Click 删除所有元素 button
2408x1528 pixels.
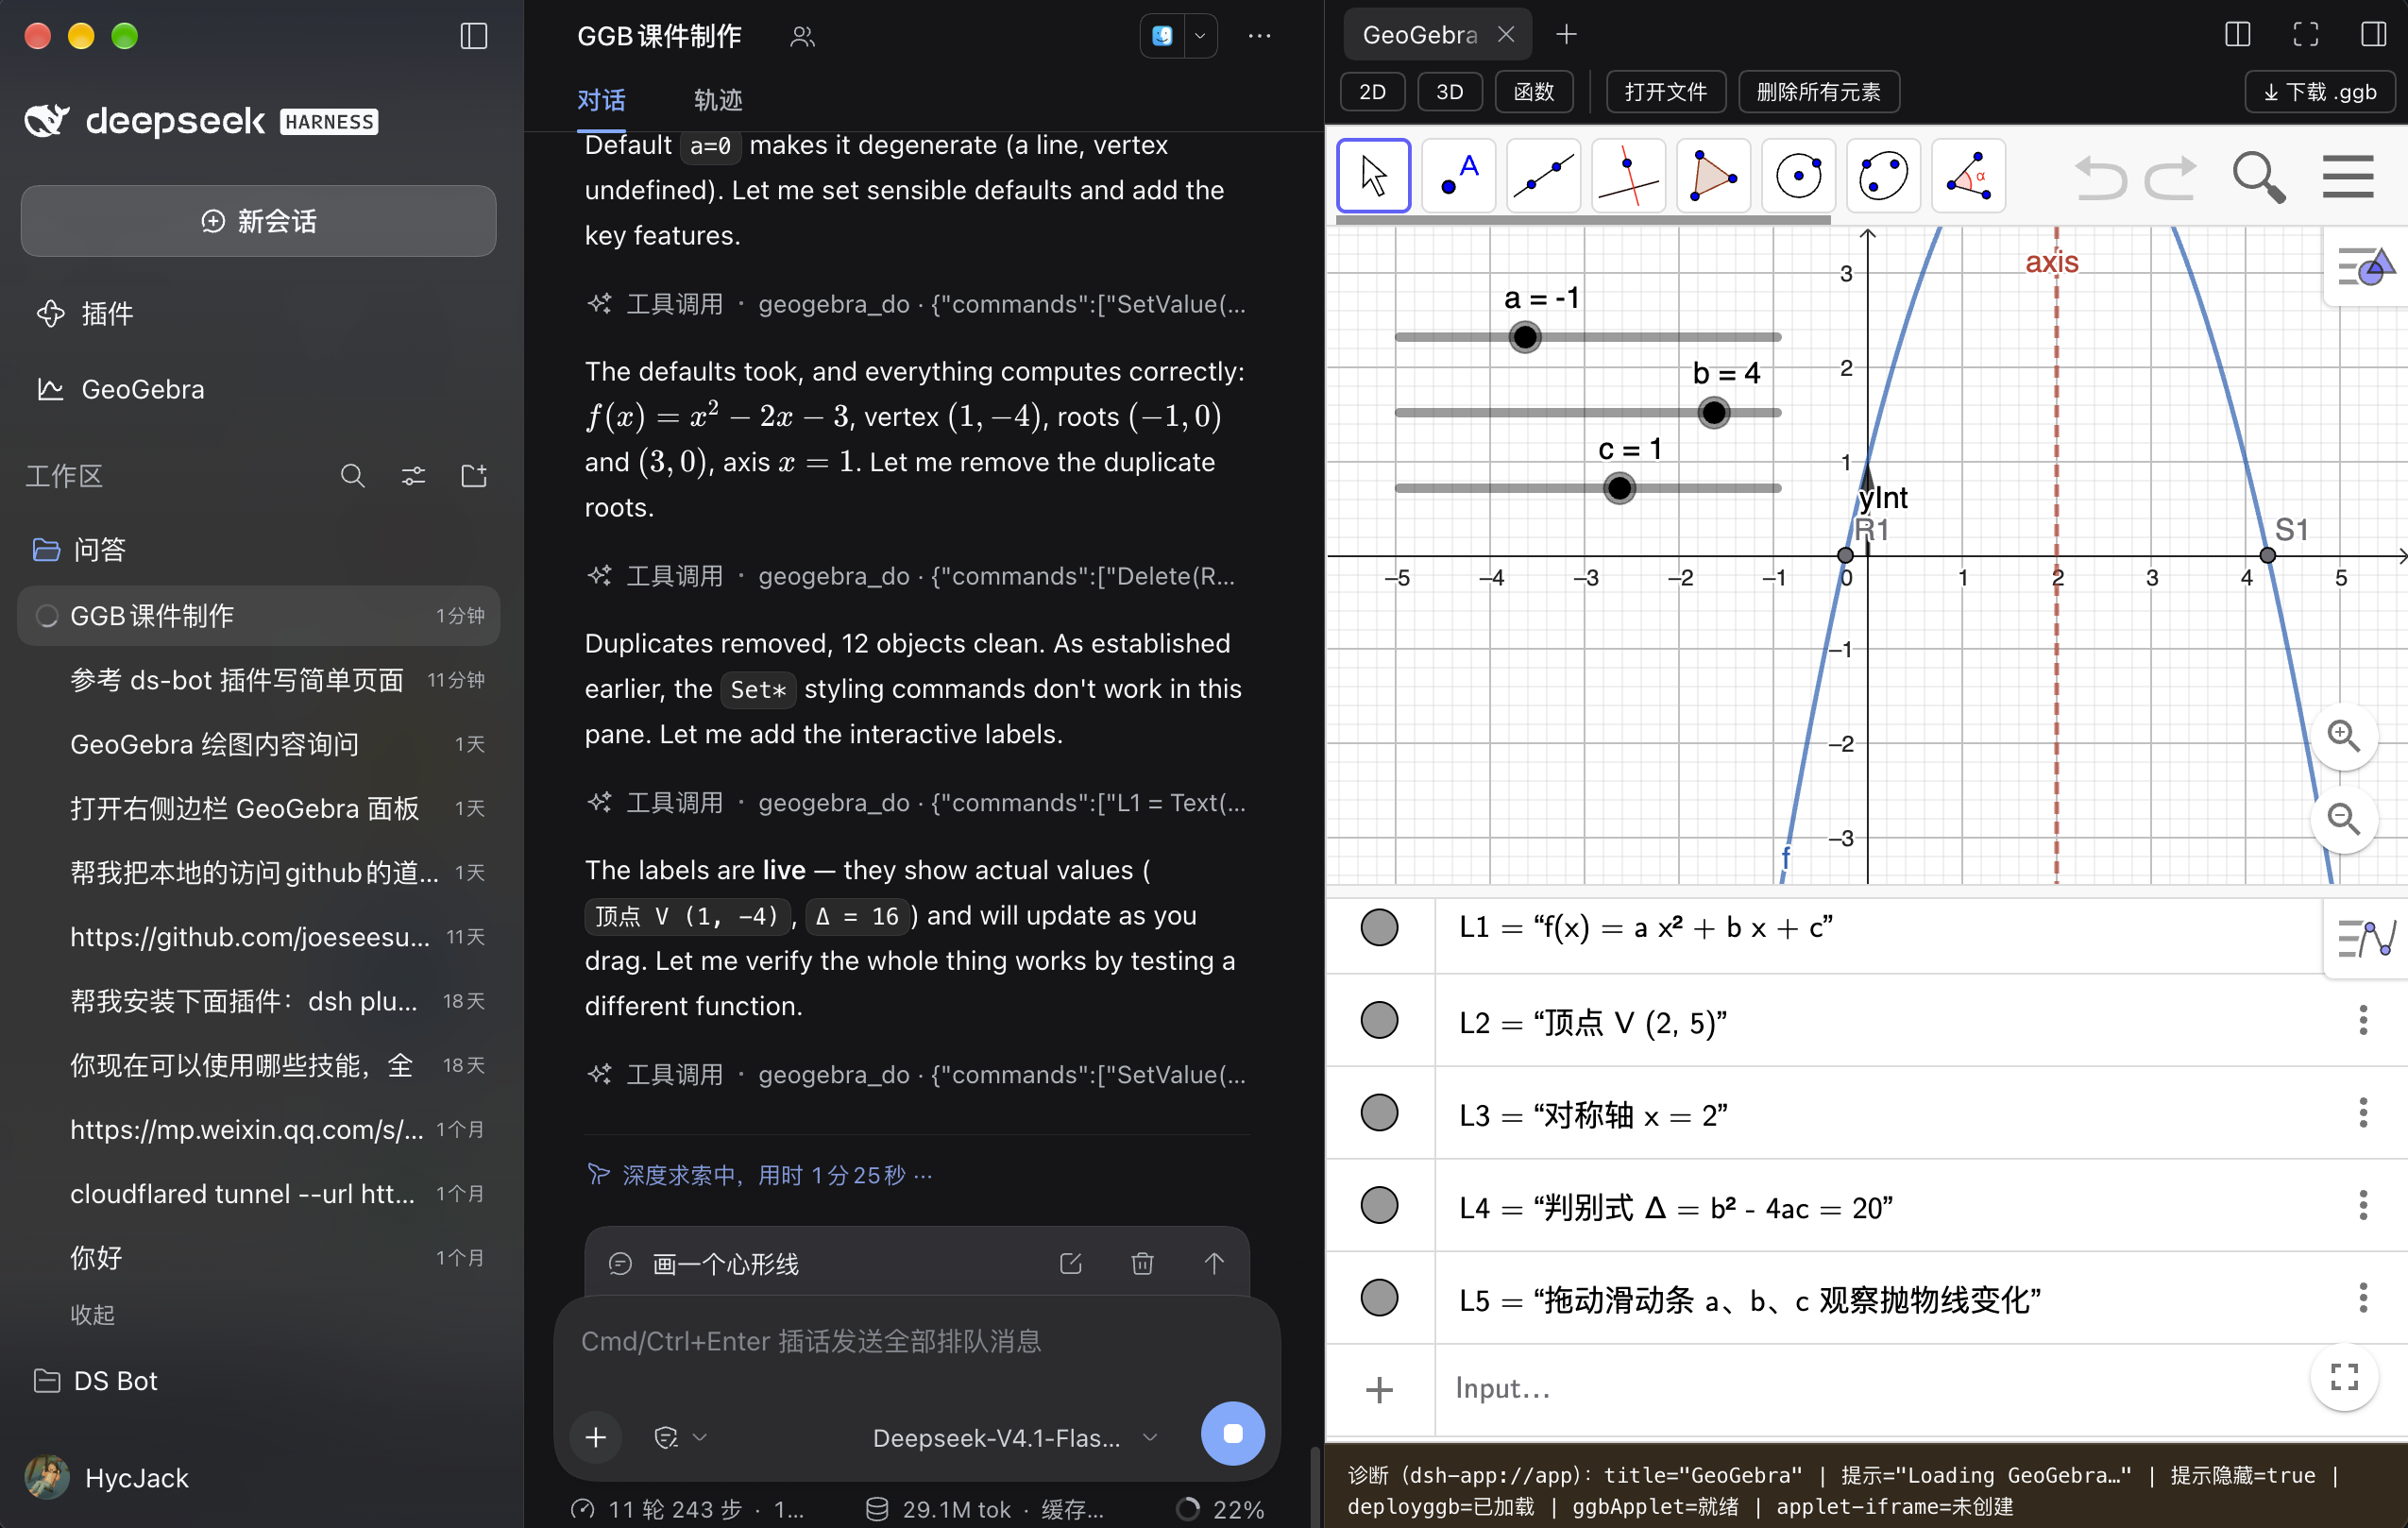tap(1818, 92)
